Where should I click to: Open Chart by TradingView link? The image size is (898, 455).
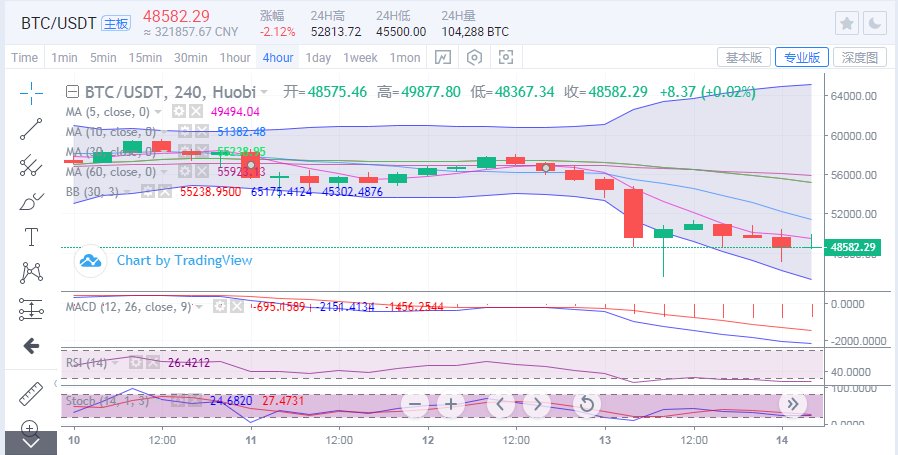pyautogui.click(x=184, y=261)
